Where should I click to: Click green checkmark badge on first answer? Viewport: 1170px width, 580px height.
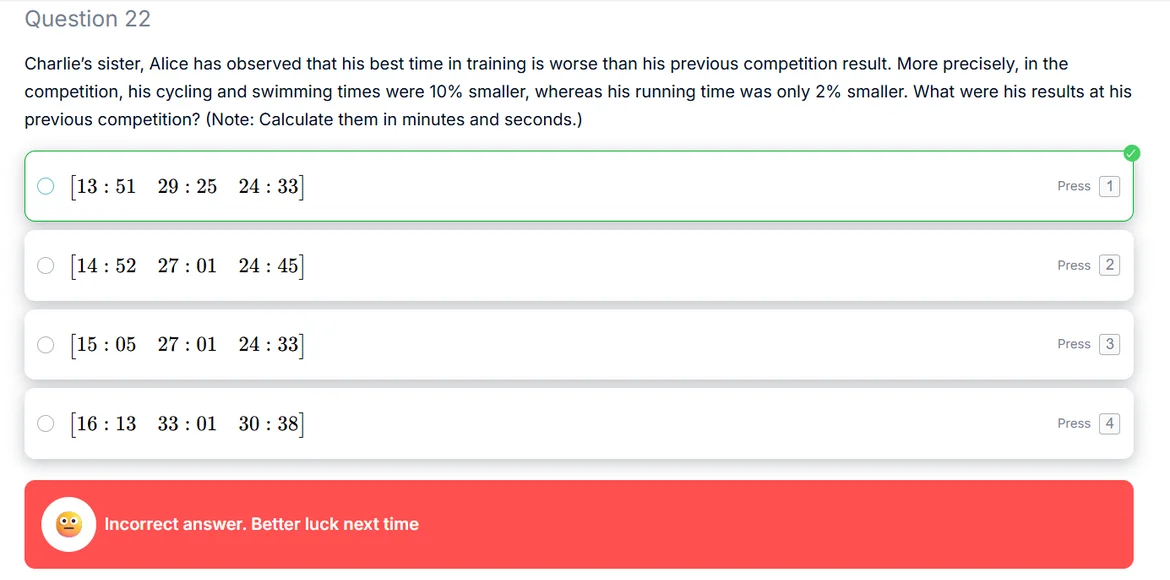point(1131,153)
